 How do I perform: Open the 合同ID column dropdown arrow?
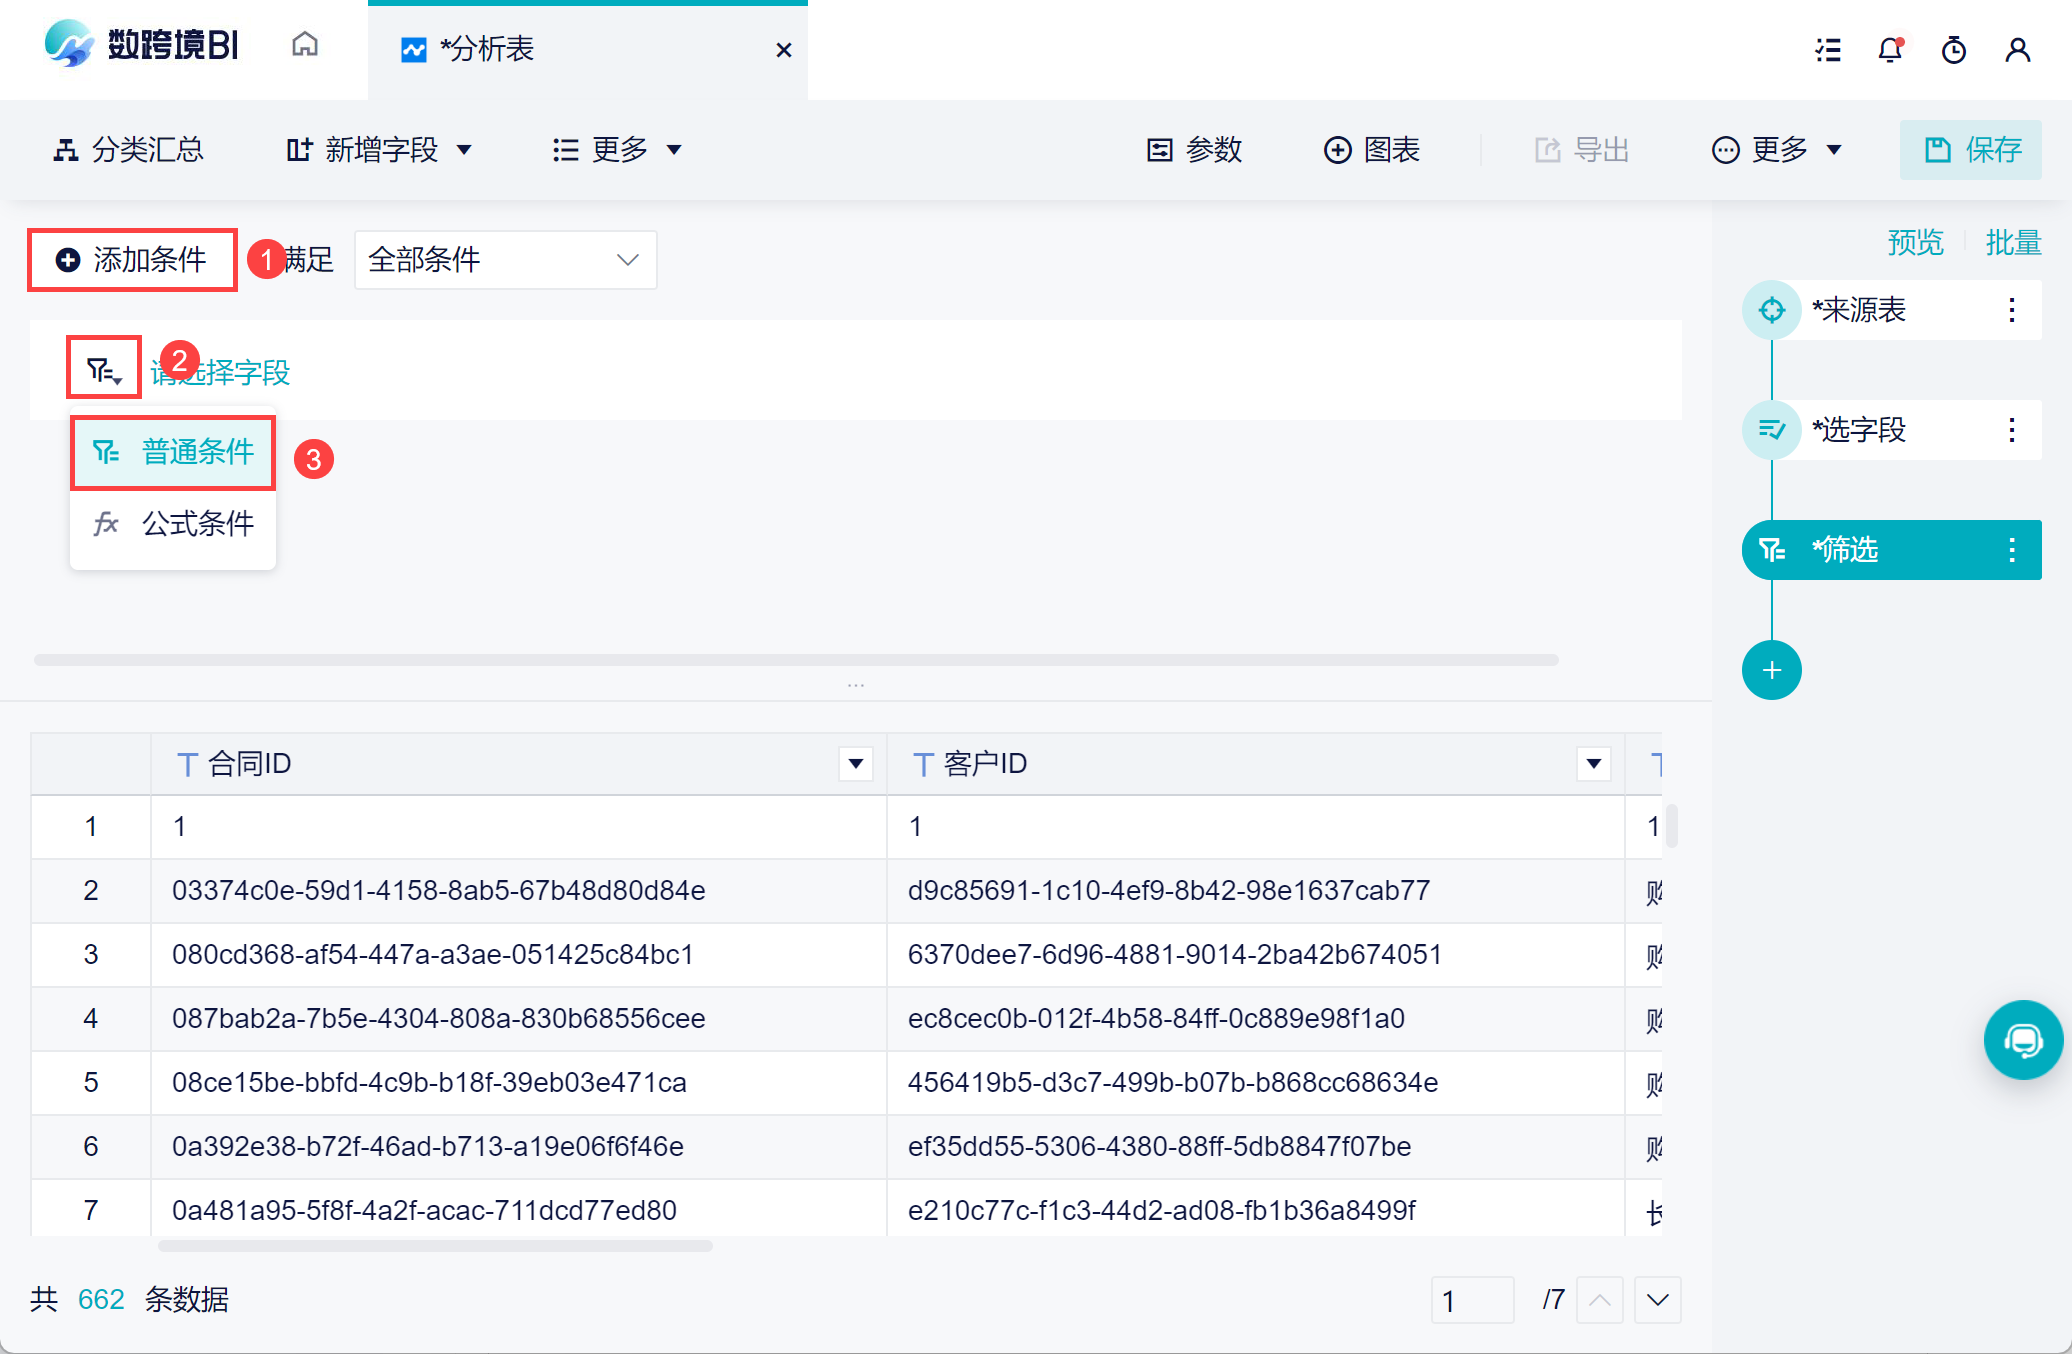856,764
